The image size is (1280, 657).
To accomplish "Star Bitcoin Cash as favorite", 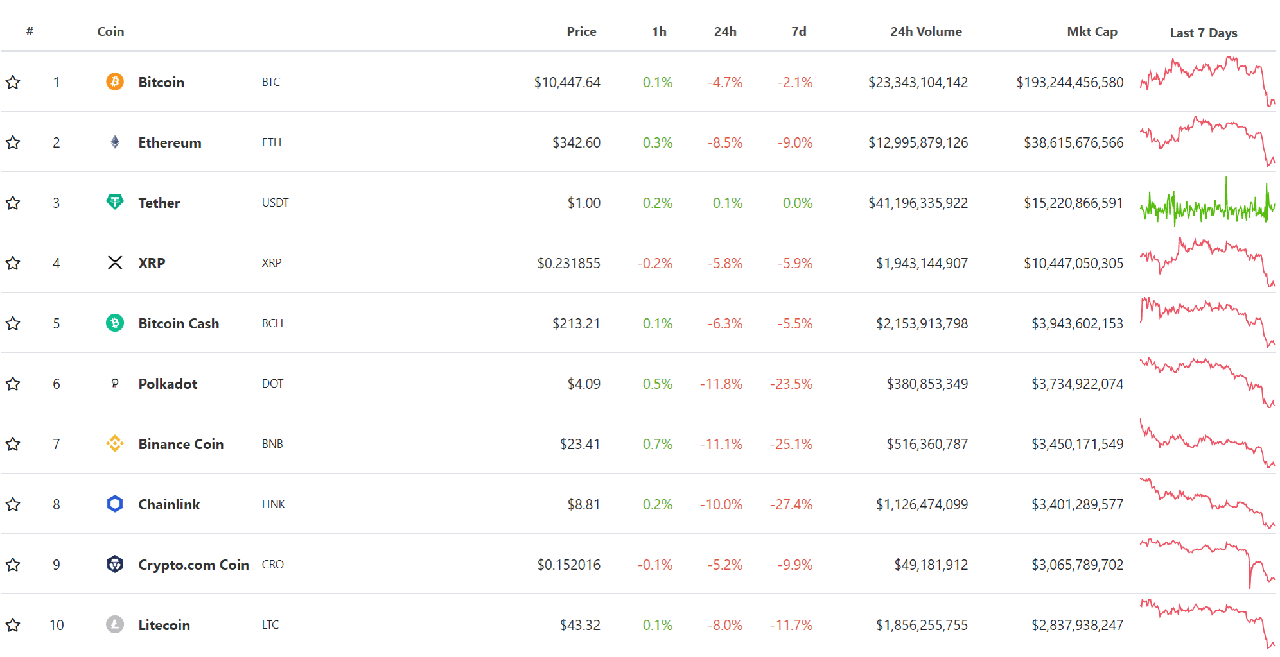I will 13,323.
